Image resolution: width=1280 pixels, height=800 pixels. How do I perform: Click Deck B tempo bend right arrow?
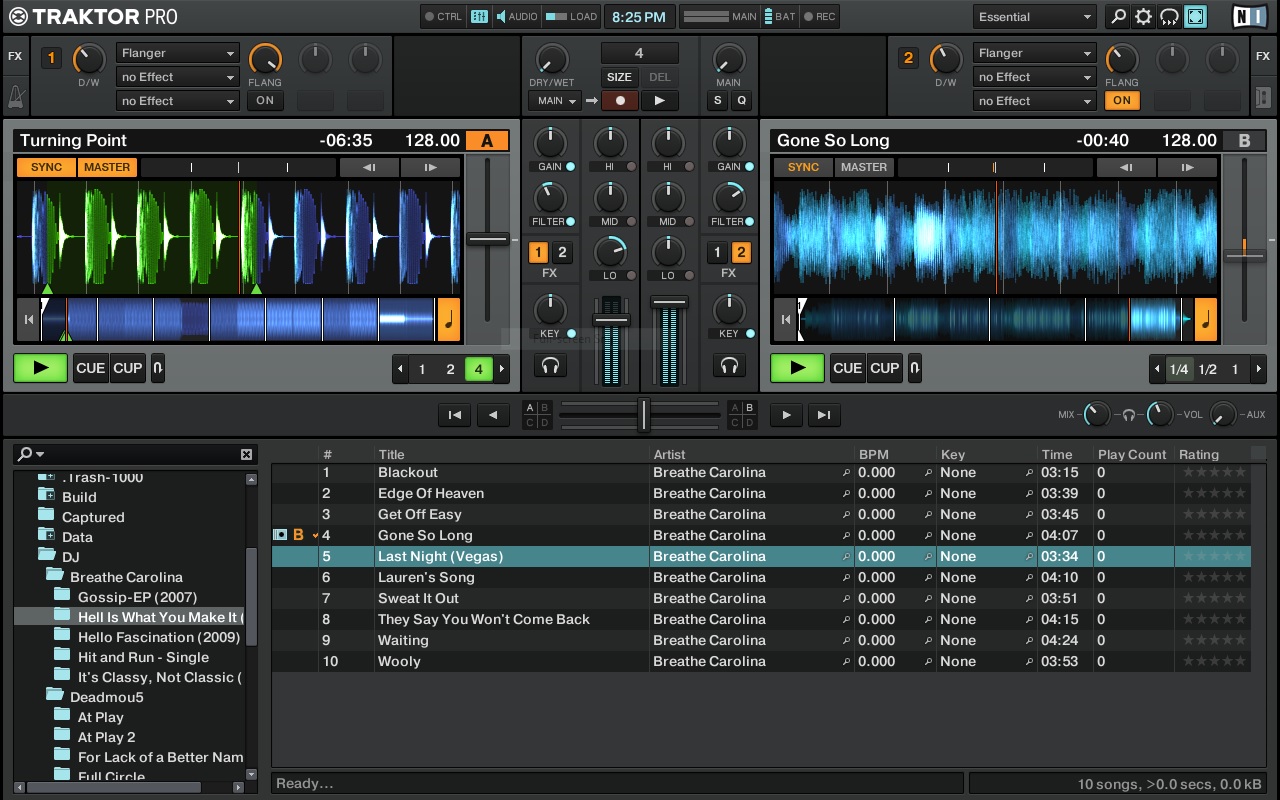(1188, 167)
